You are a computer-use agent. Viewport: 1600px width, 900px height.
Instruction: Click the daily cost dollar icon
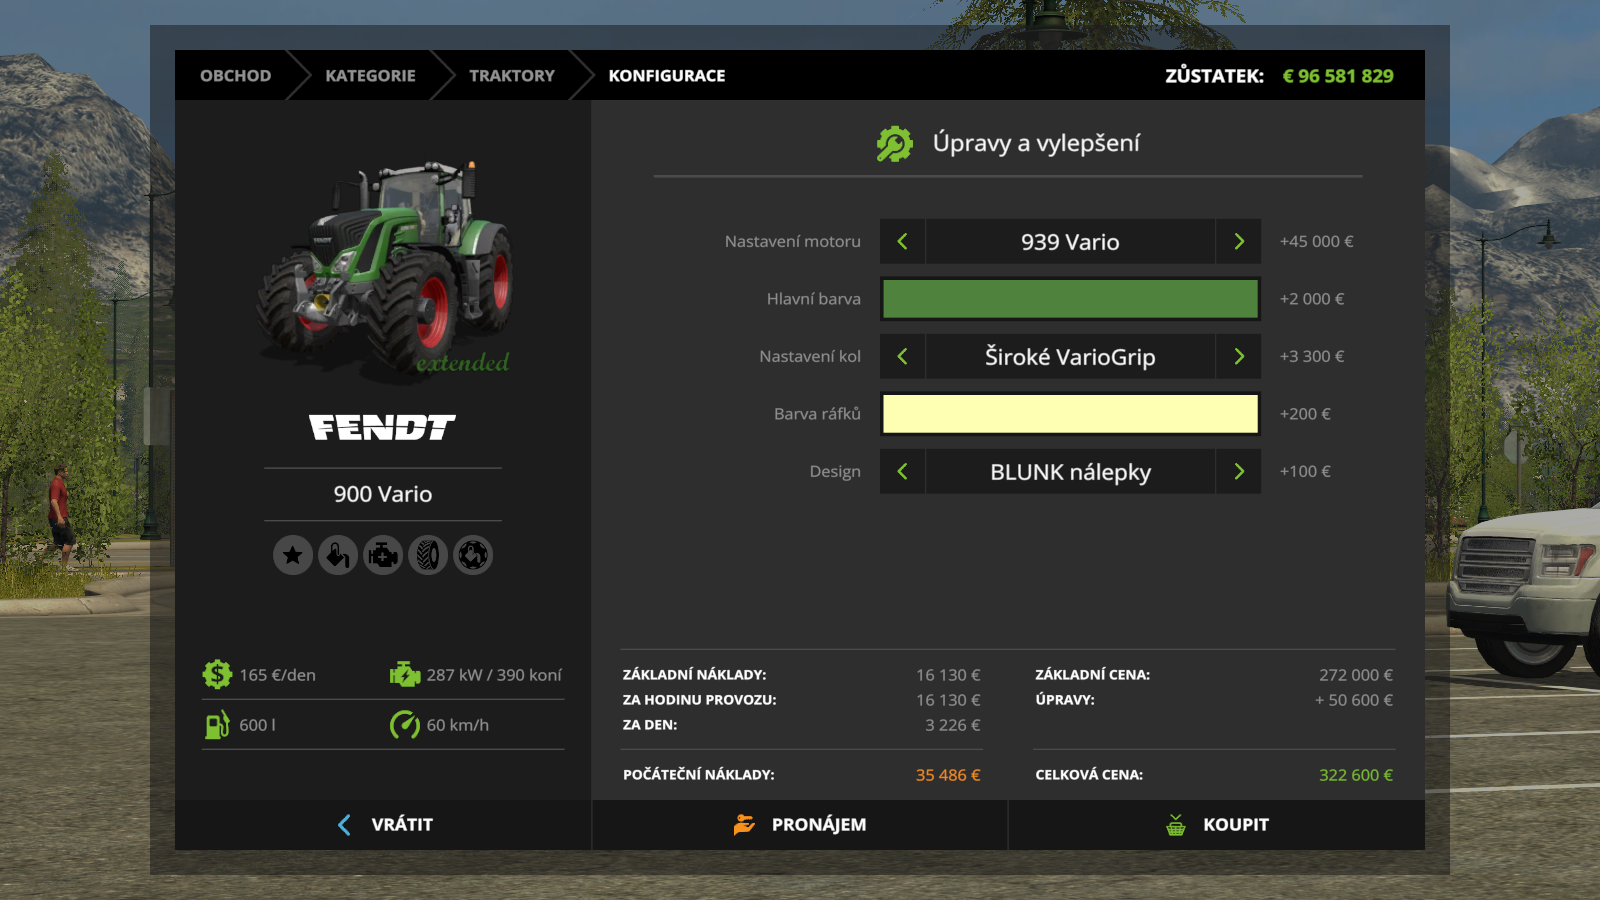click(217, 674)
